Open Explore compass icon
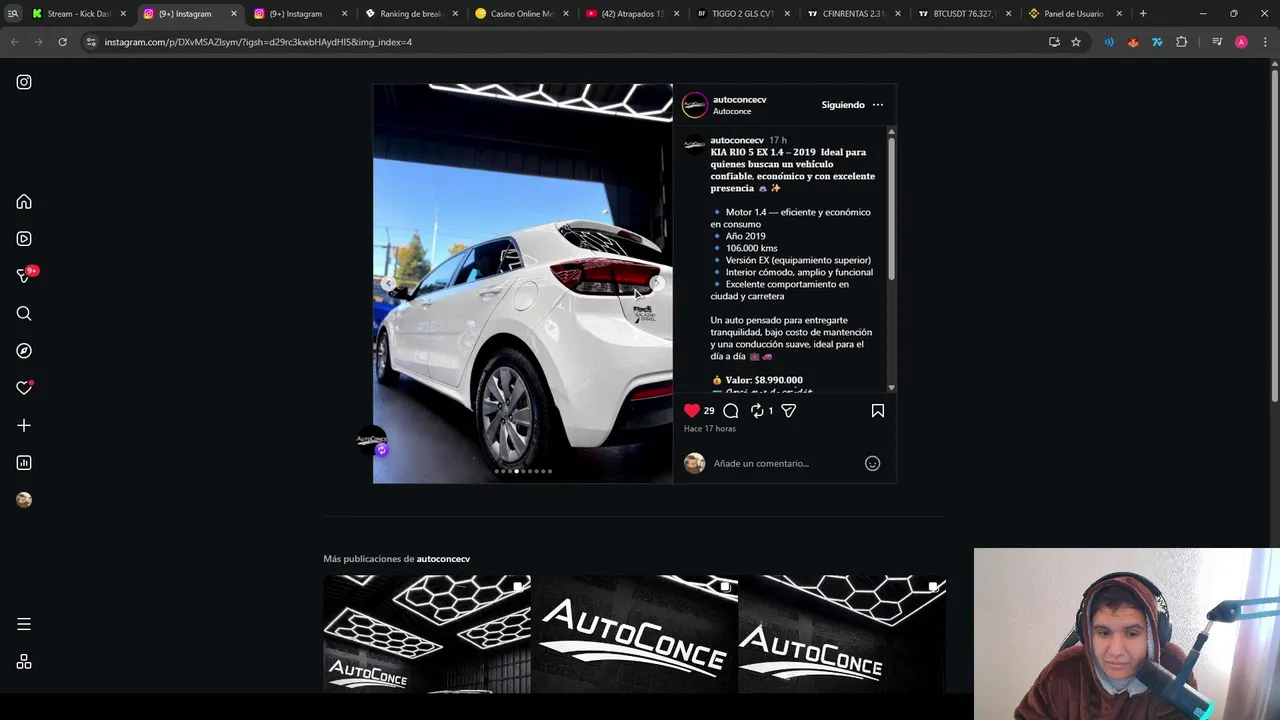 pos(24,351)
